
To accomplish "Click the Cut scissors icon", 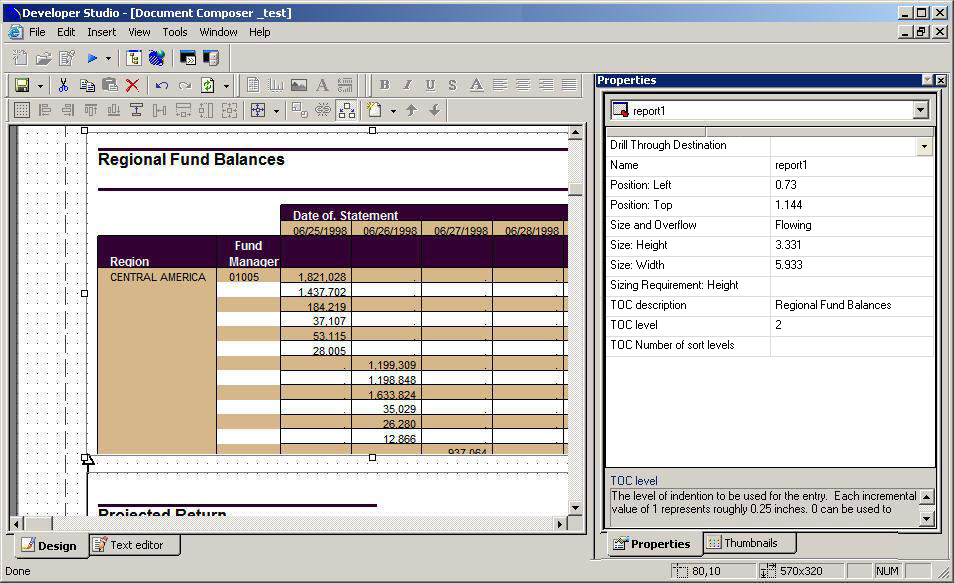I will [64, 86].
